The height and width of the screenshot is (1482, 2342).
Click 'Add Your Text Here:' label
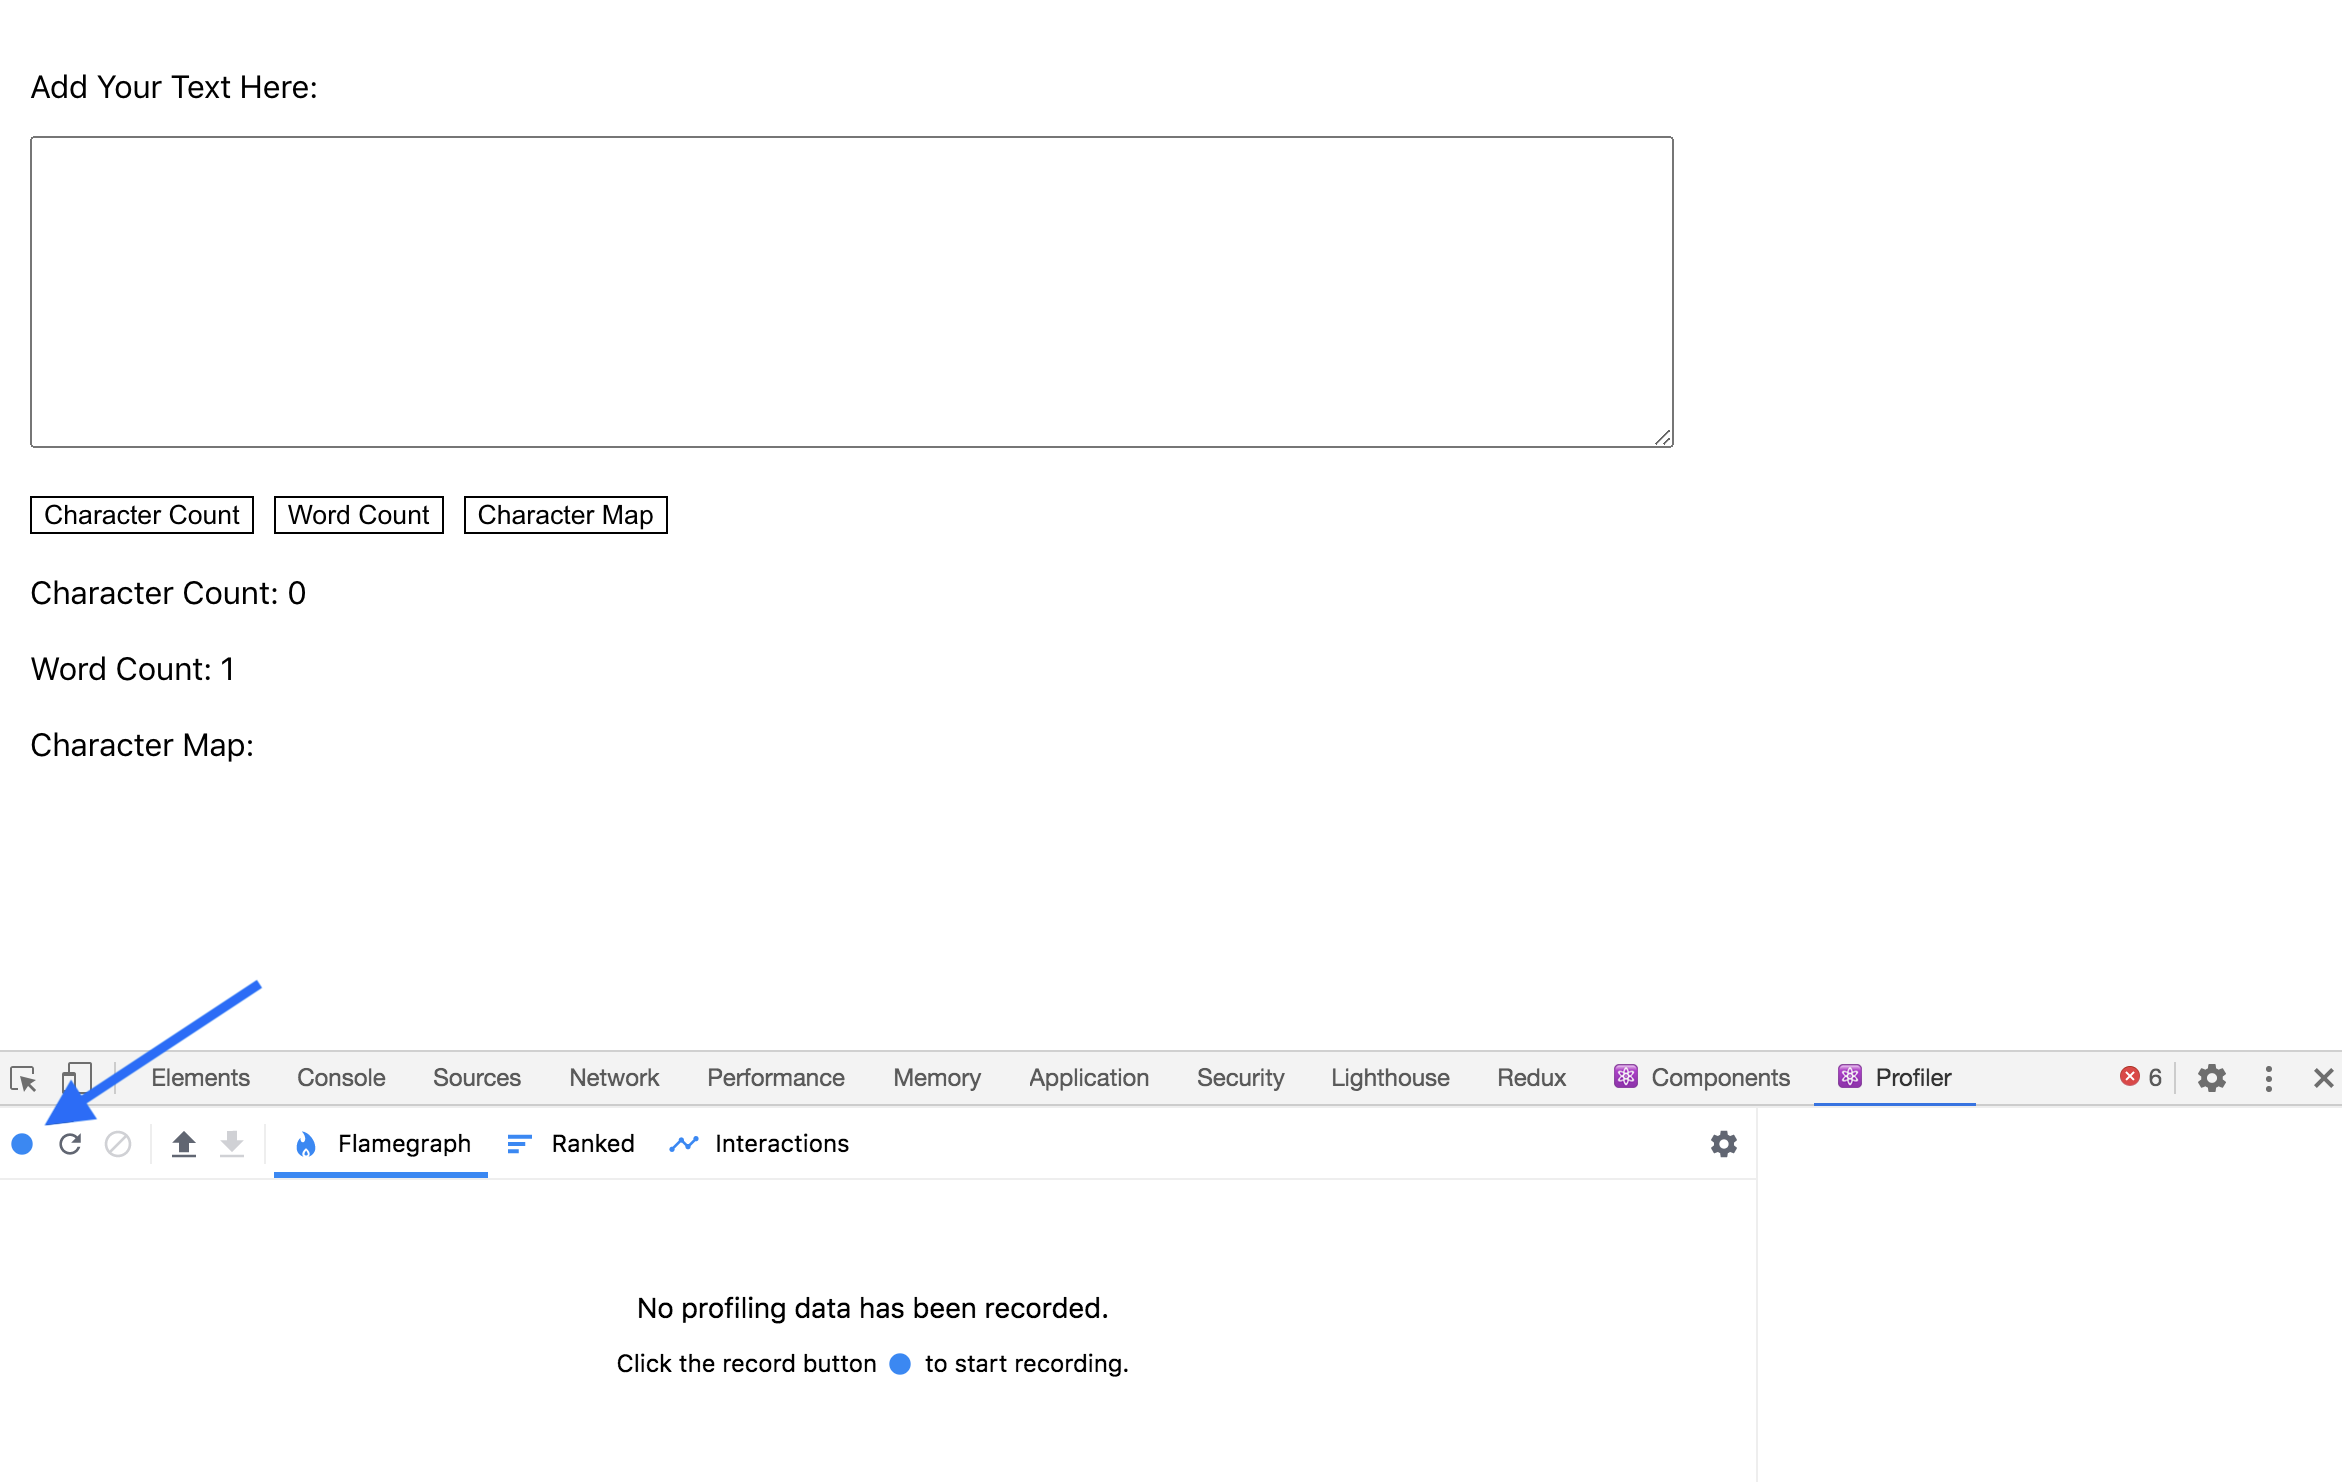(174, 87)
